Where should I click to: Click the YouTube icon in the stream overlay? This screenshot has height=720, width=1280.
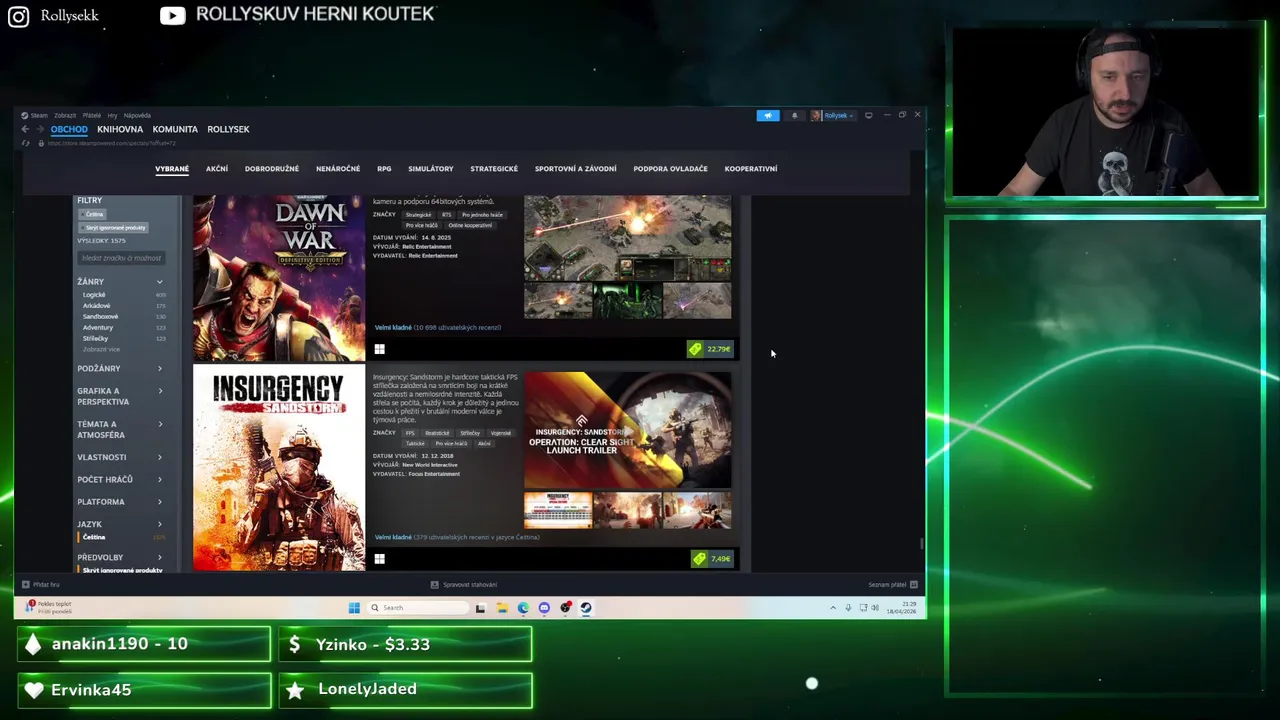click(x=173, y=15)
